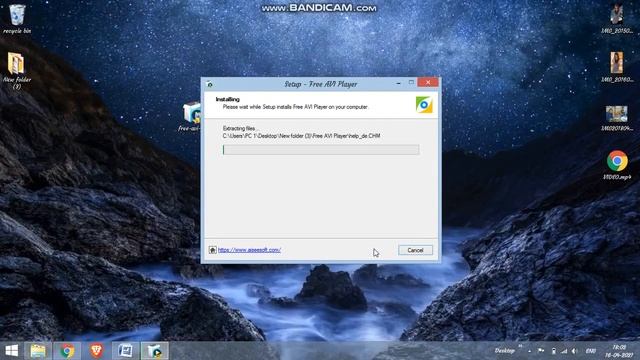Open the volume speaker tray icon
Screen dimensions: 640x360
tap(574, 351)
